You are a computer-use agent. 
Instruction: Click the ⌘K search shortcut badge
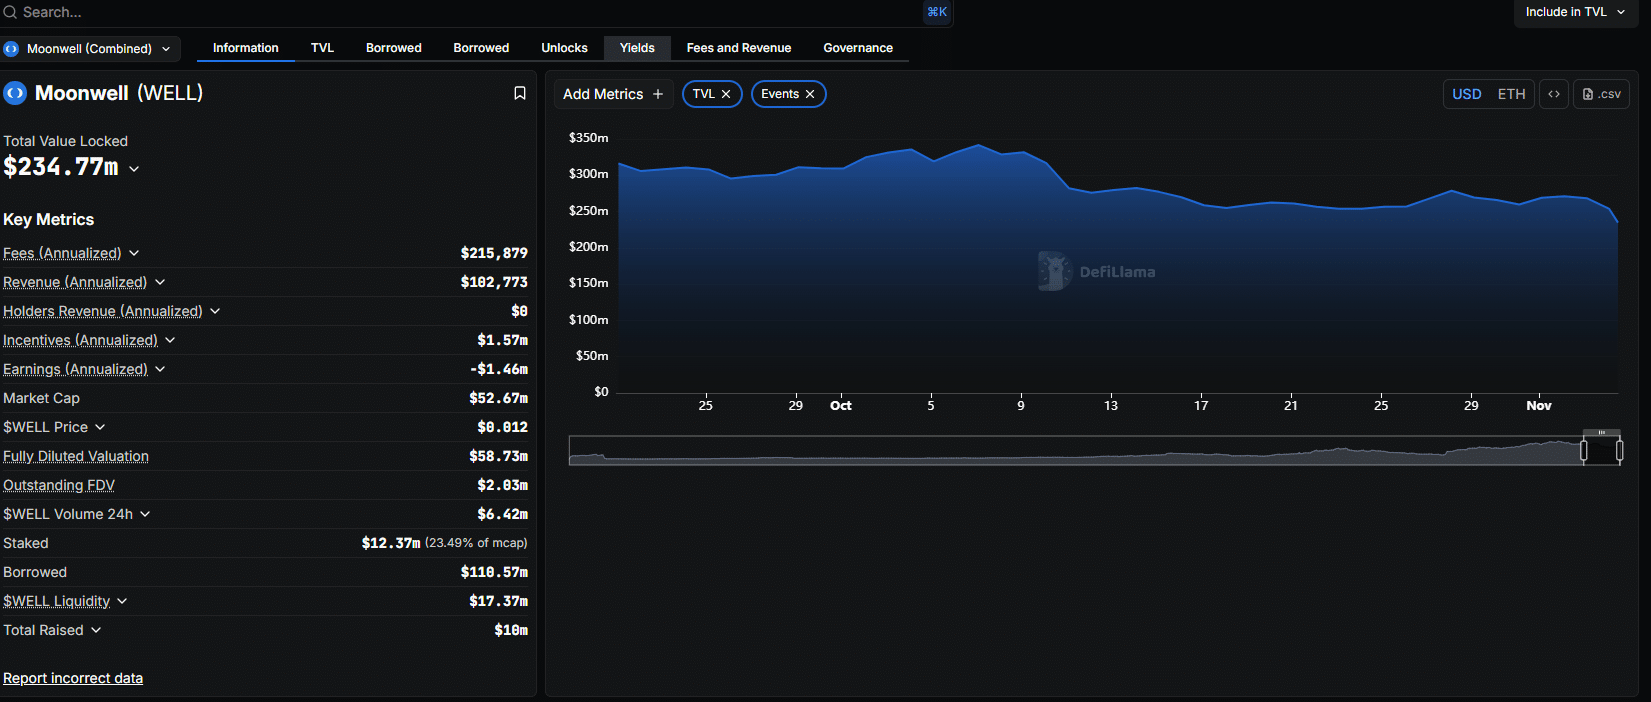[x=936, y=12]
